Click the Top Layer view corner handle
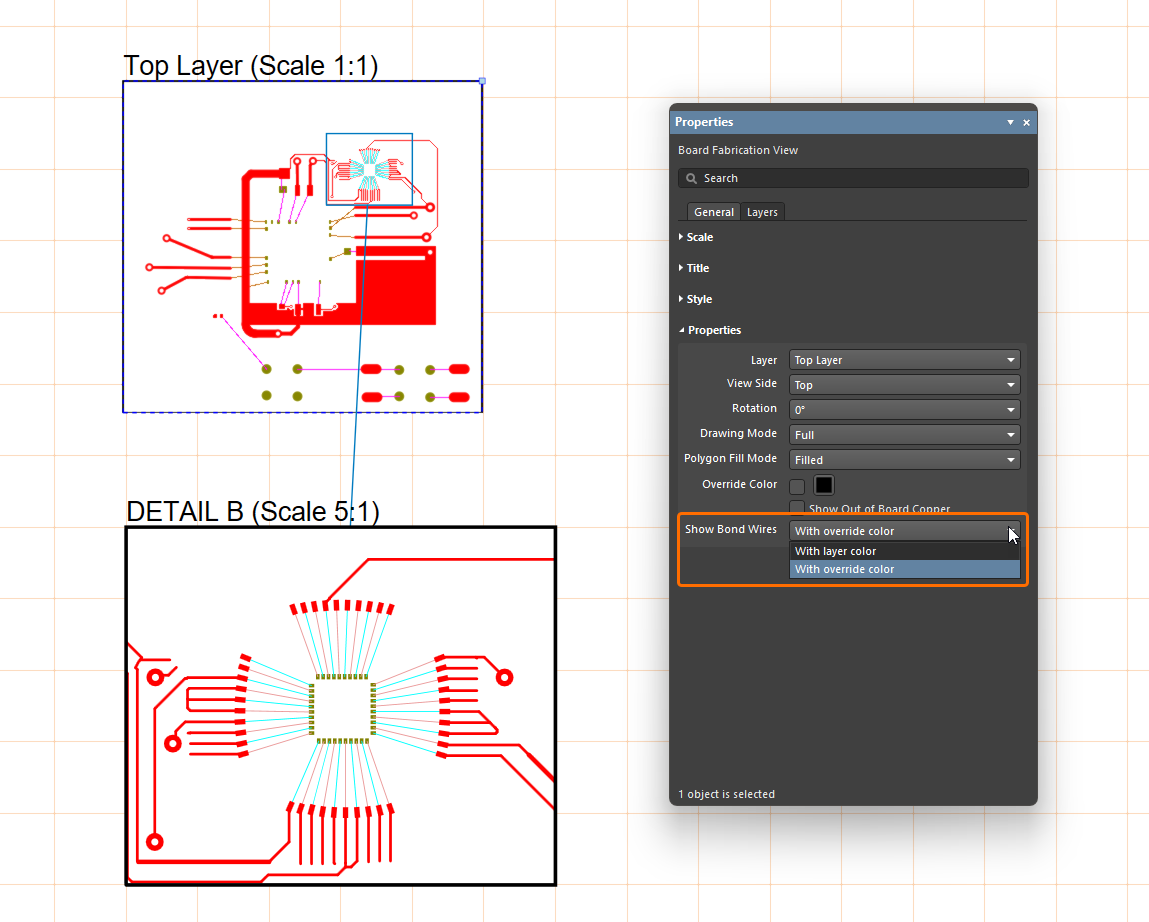 [x=482, y=81]
